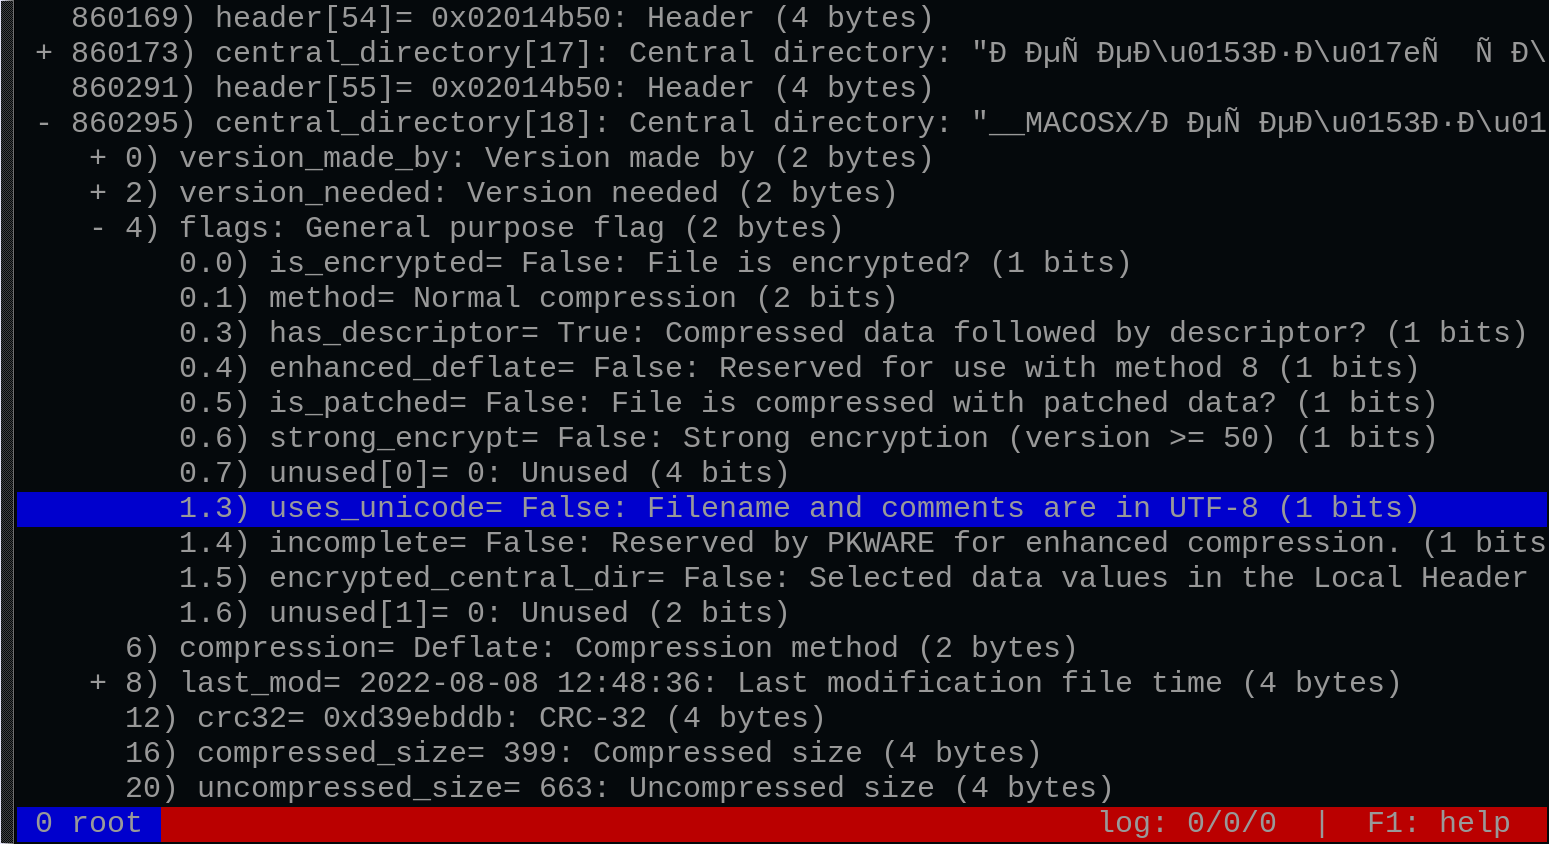This screenshot has width=1549, height=844.
Task: Collapse the central_directory[18] entry
Action: 43,123
